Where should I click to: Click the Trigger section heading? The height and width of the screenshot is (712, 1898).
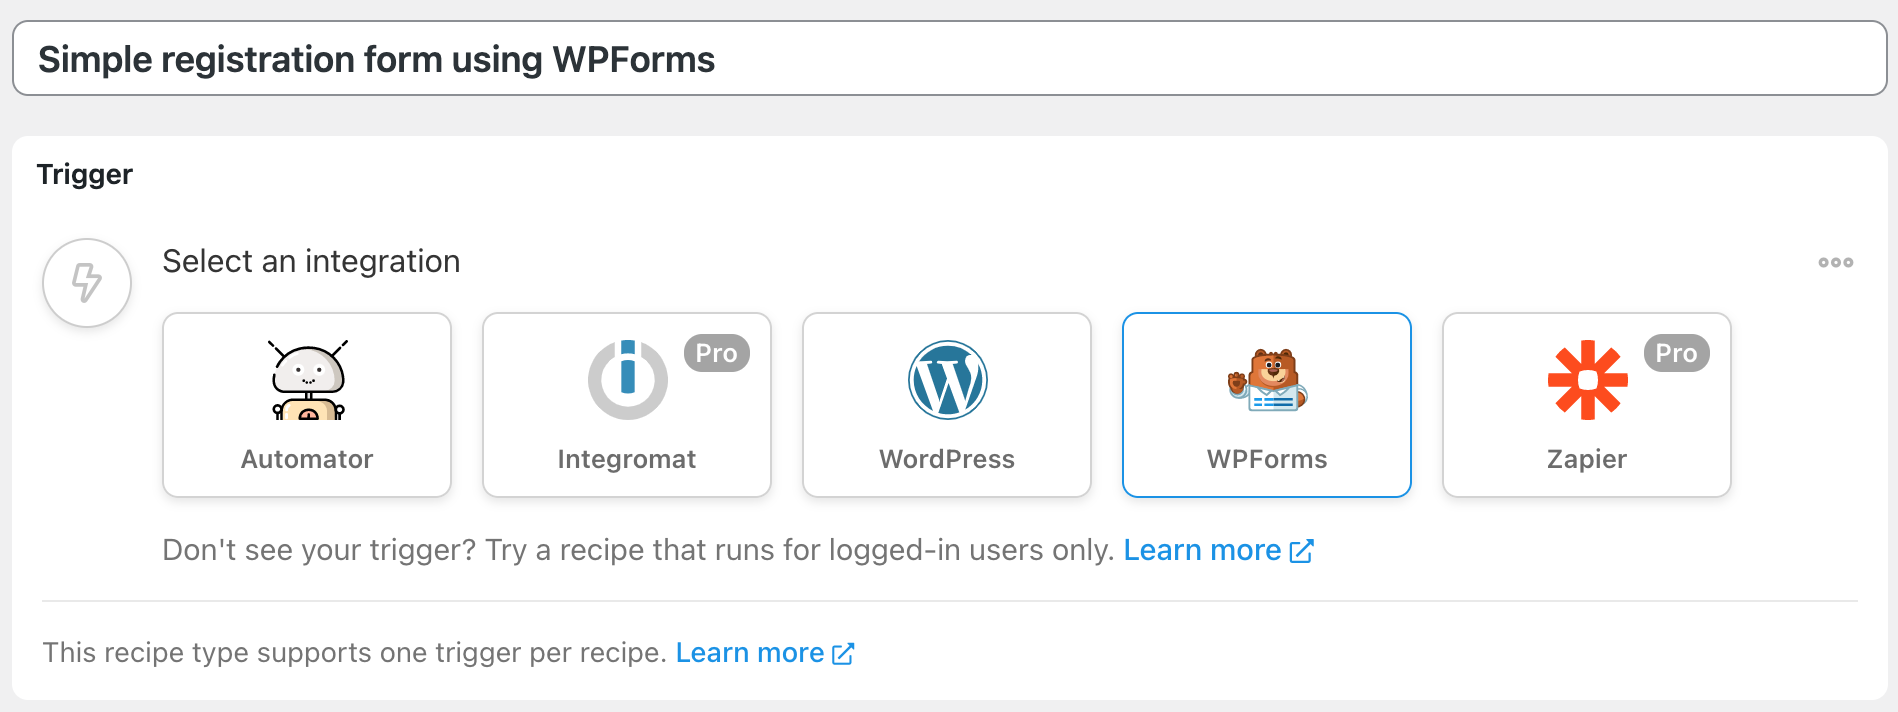85,174
